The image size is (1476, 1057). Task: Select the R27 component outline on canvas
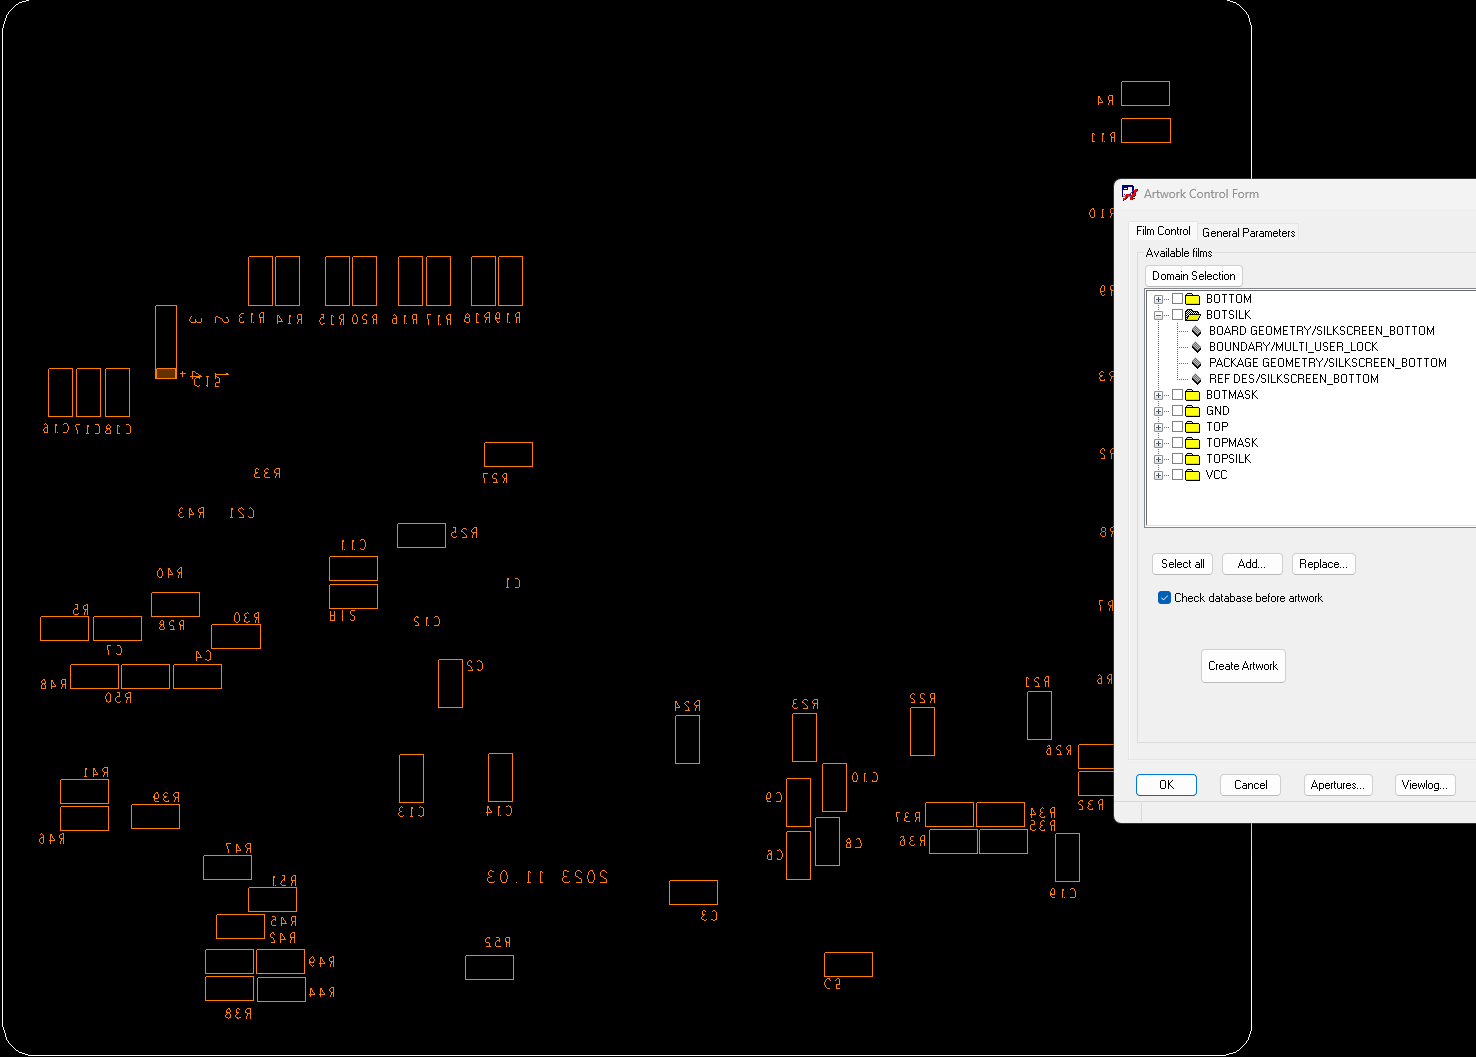(508, 454)
